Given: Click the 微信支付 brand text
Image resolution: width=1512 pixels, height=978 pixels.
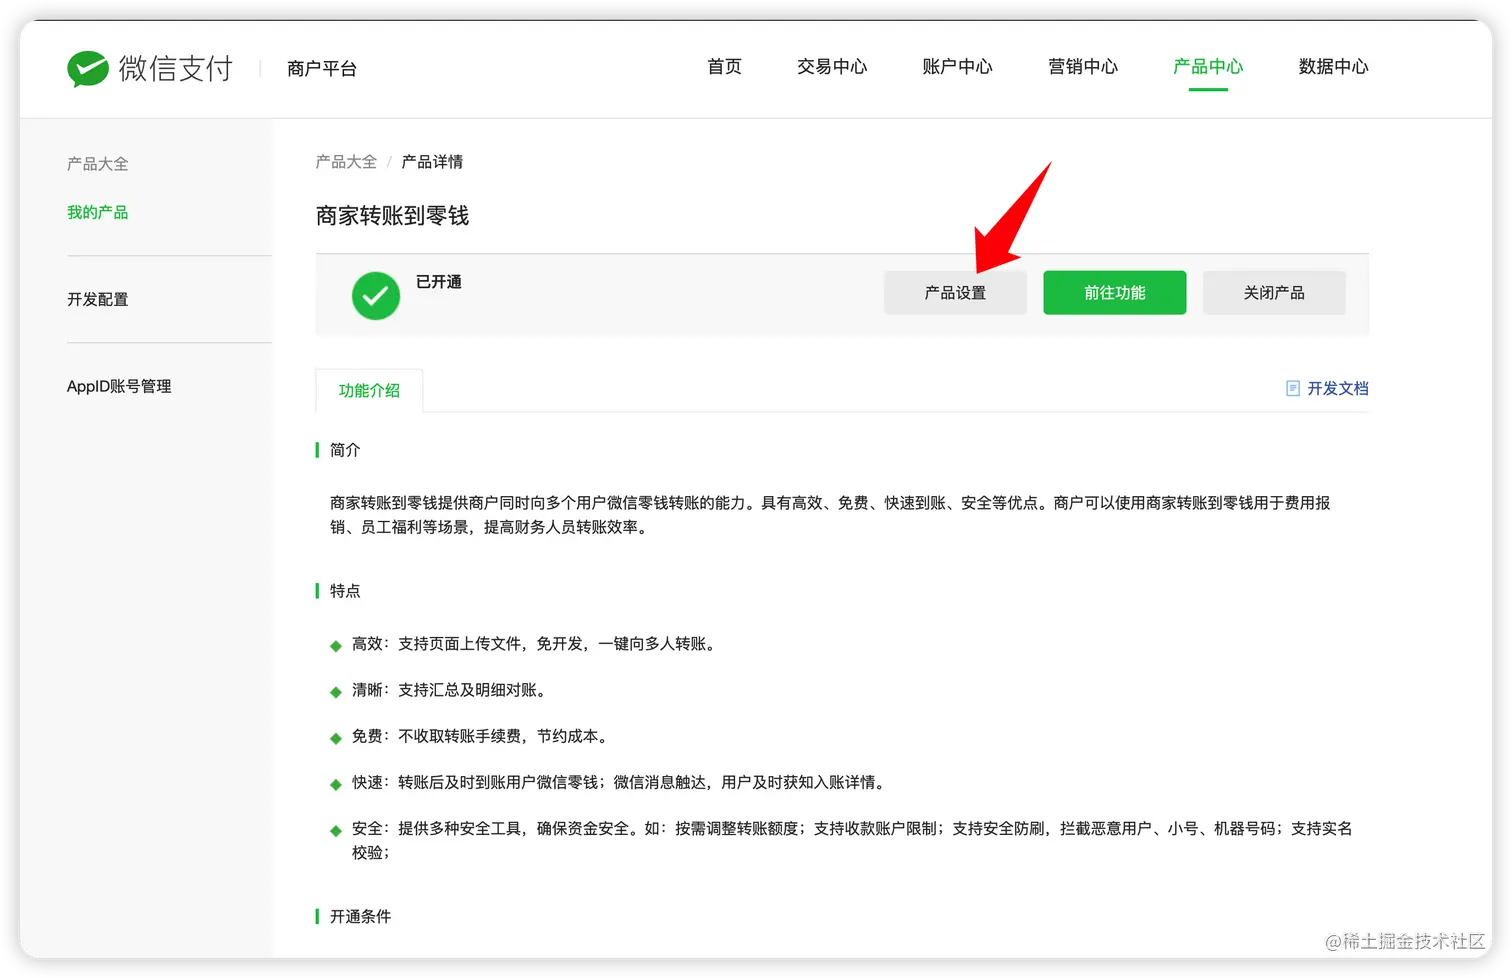Looking at the screenshot, I should (x=176, y=68).
